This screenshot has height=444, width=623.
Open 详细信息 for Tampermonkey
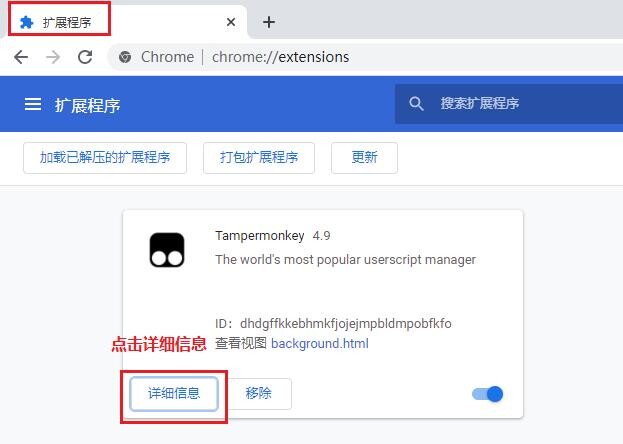click(174, 394)
